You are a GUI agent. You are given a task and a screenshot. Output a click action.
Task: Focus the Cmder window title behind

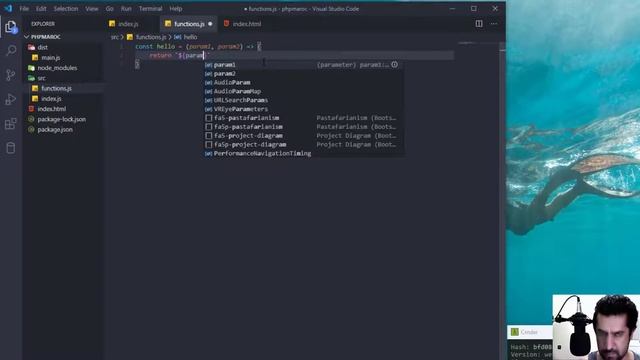pos(529,332)
